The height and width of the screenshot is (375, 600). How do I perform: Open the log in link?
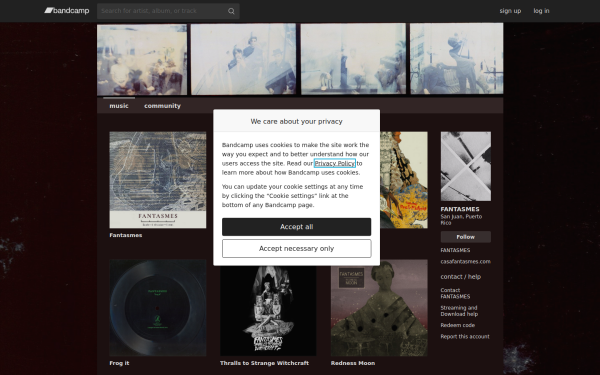(541, 11)
